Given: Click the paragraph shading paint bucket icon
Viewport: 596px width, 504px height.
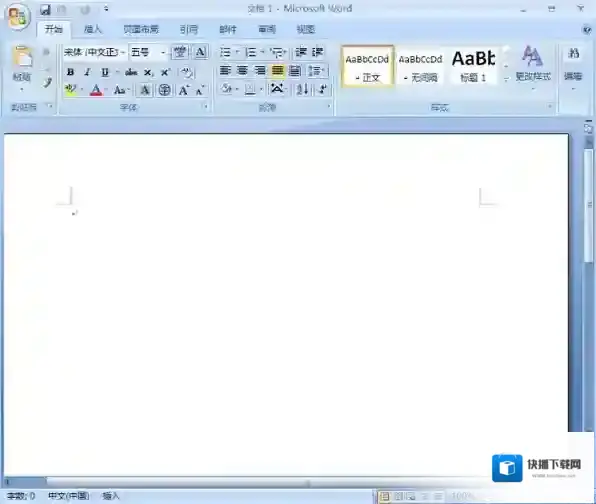Looking at the screenshot, I should 227,89.
